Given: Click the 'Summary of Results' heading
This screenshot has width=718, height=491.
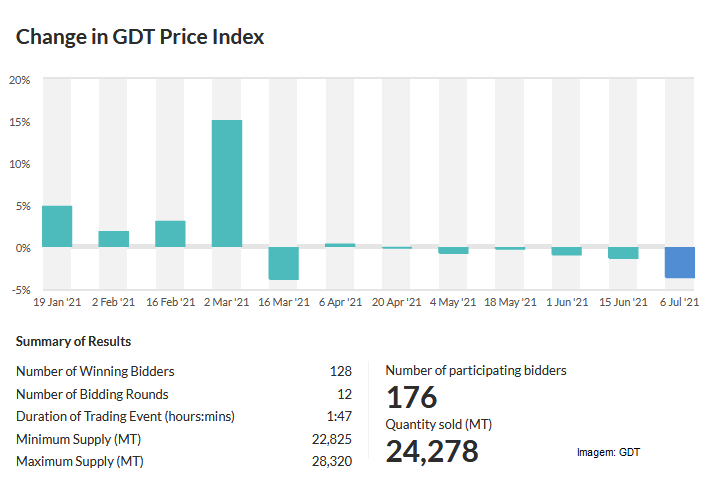Looking at the screenshot, I should [x=73, y=342].
